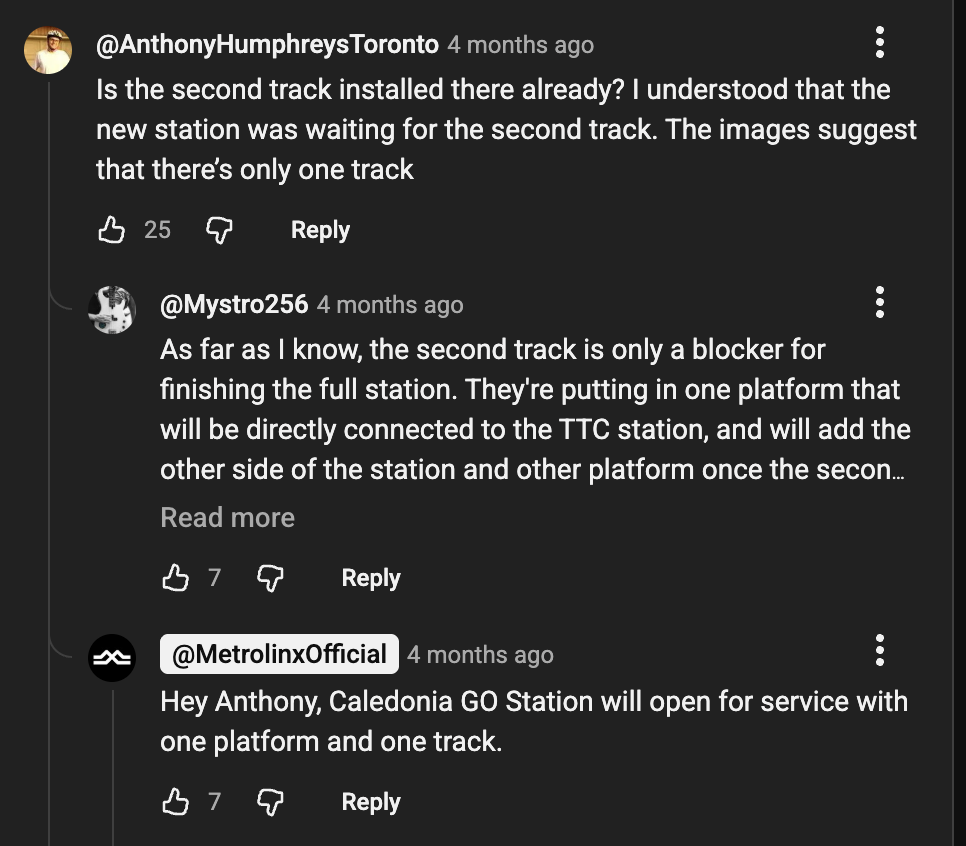Dislike the MetrolinxOfficial reply
The width and height of the screenshot is (966, 846).
point(271,802)
